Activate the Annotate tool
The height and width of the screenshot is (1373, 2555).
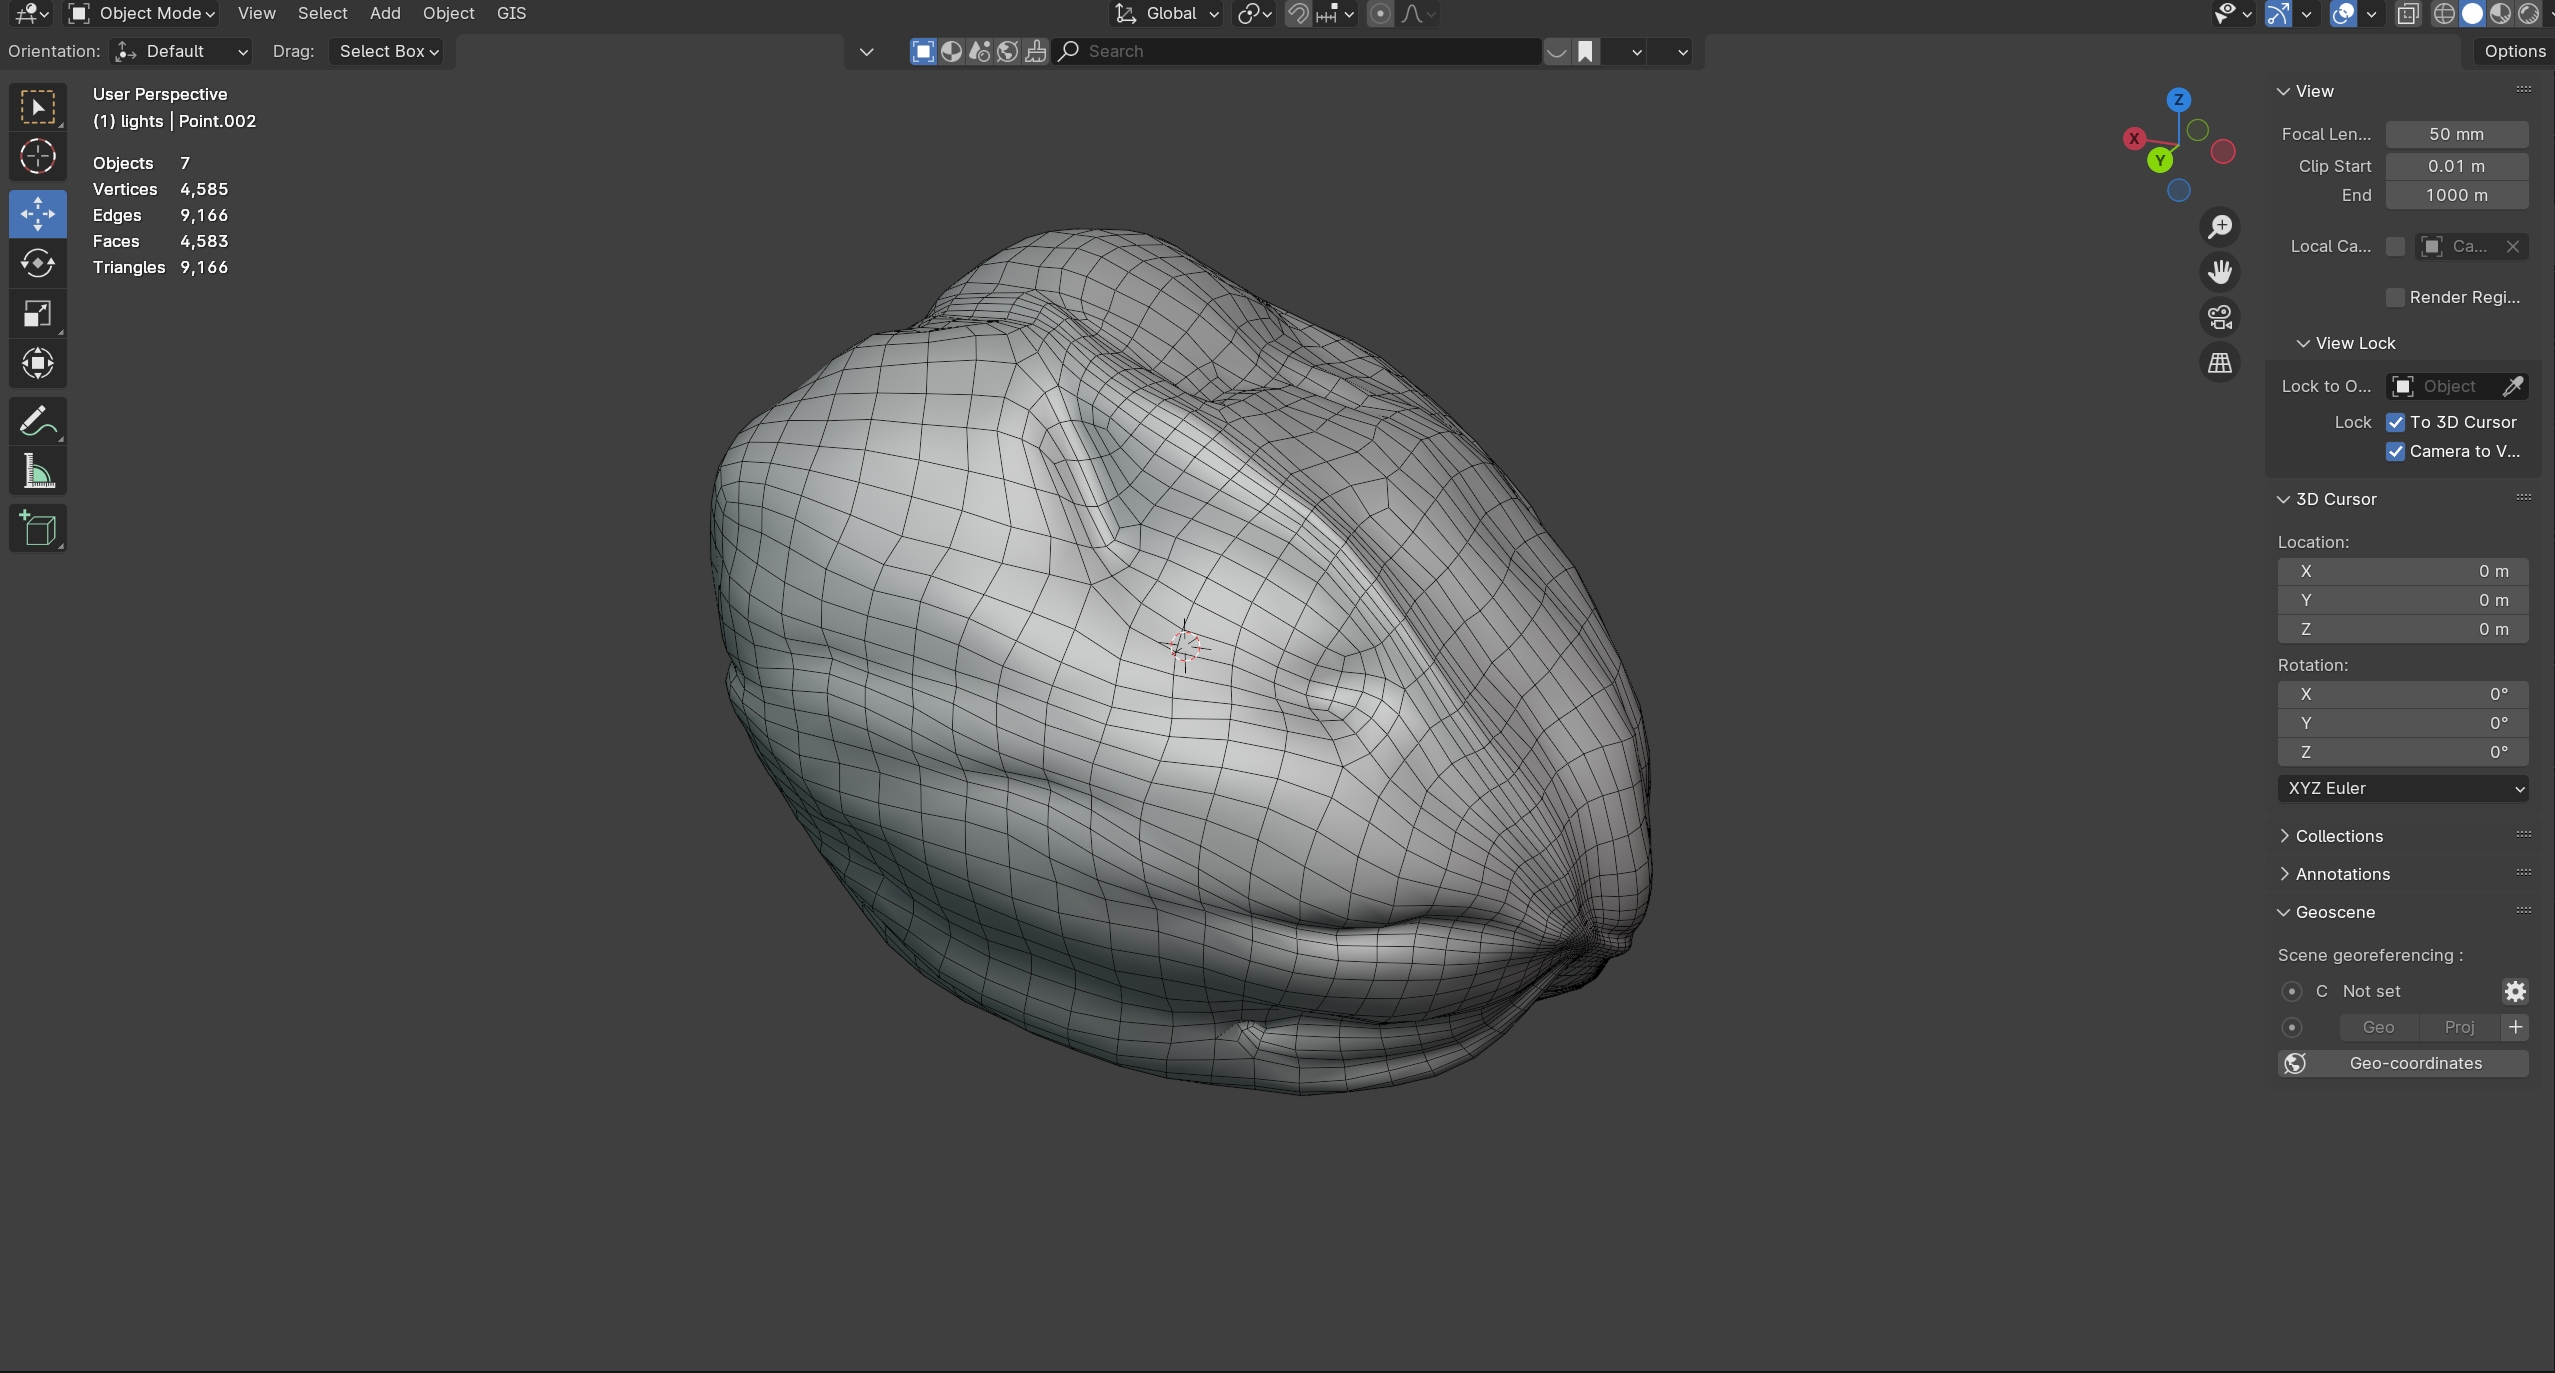point(38,421)
